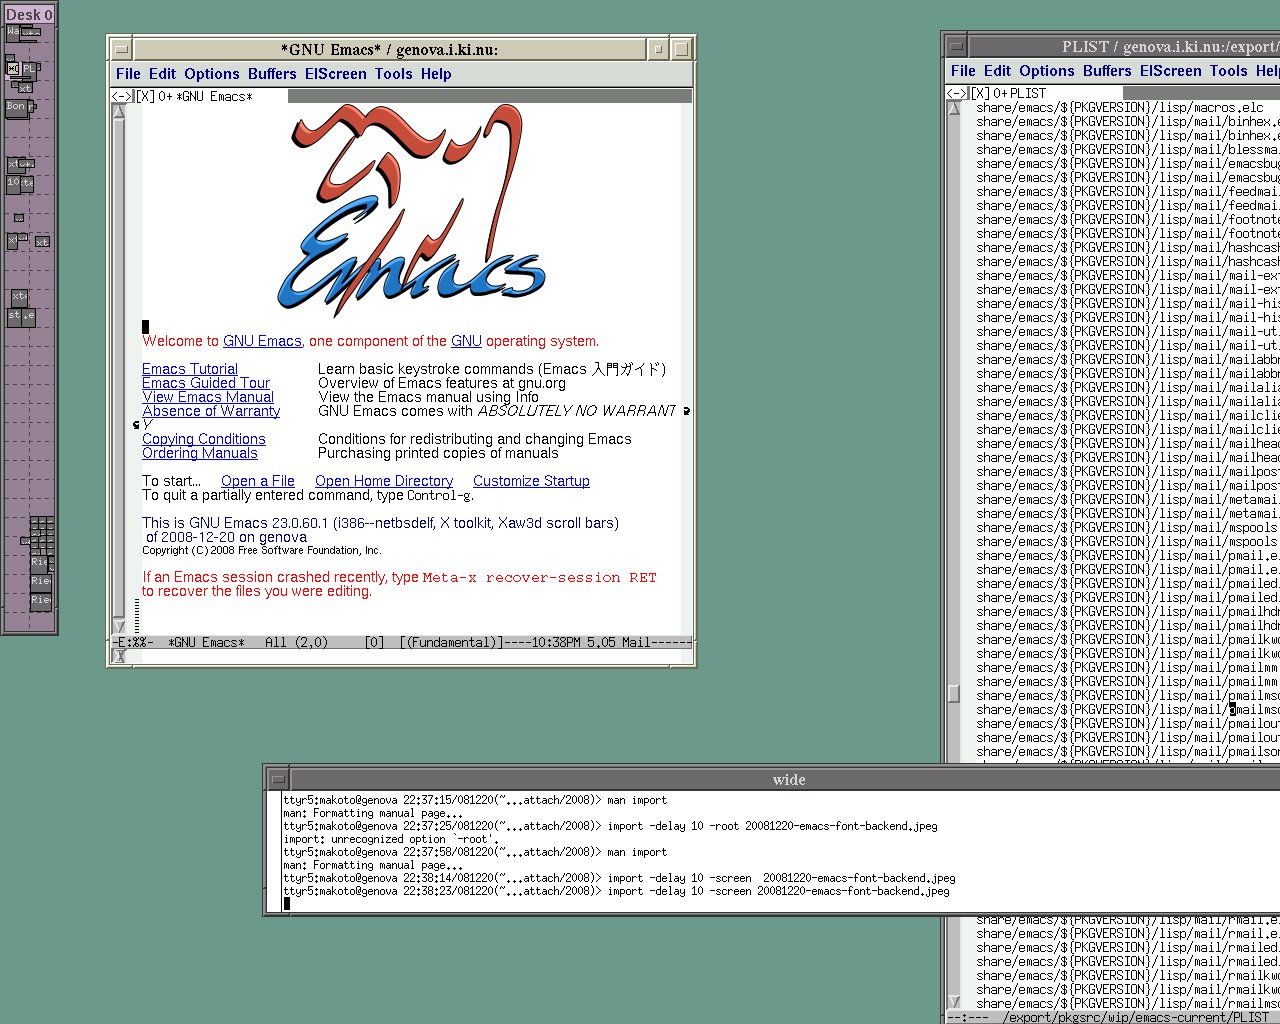Open the Tools menu in PLIST window
The image size is (1280, 1024).
(x=1228, y=71)
